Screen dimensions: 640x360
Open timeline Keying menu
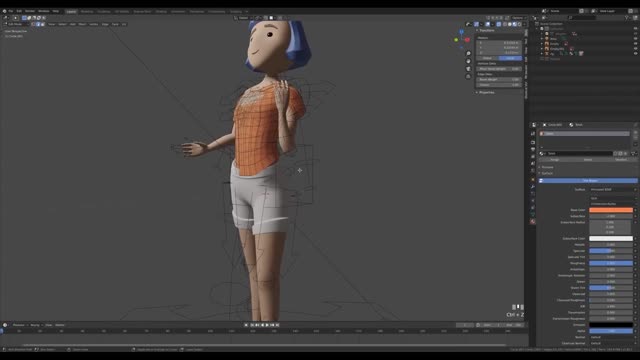tap(36, 325)
